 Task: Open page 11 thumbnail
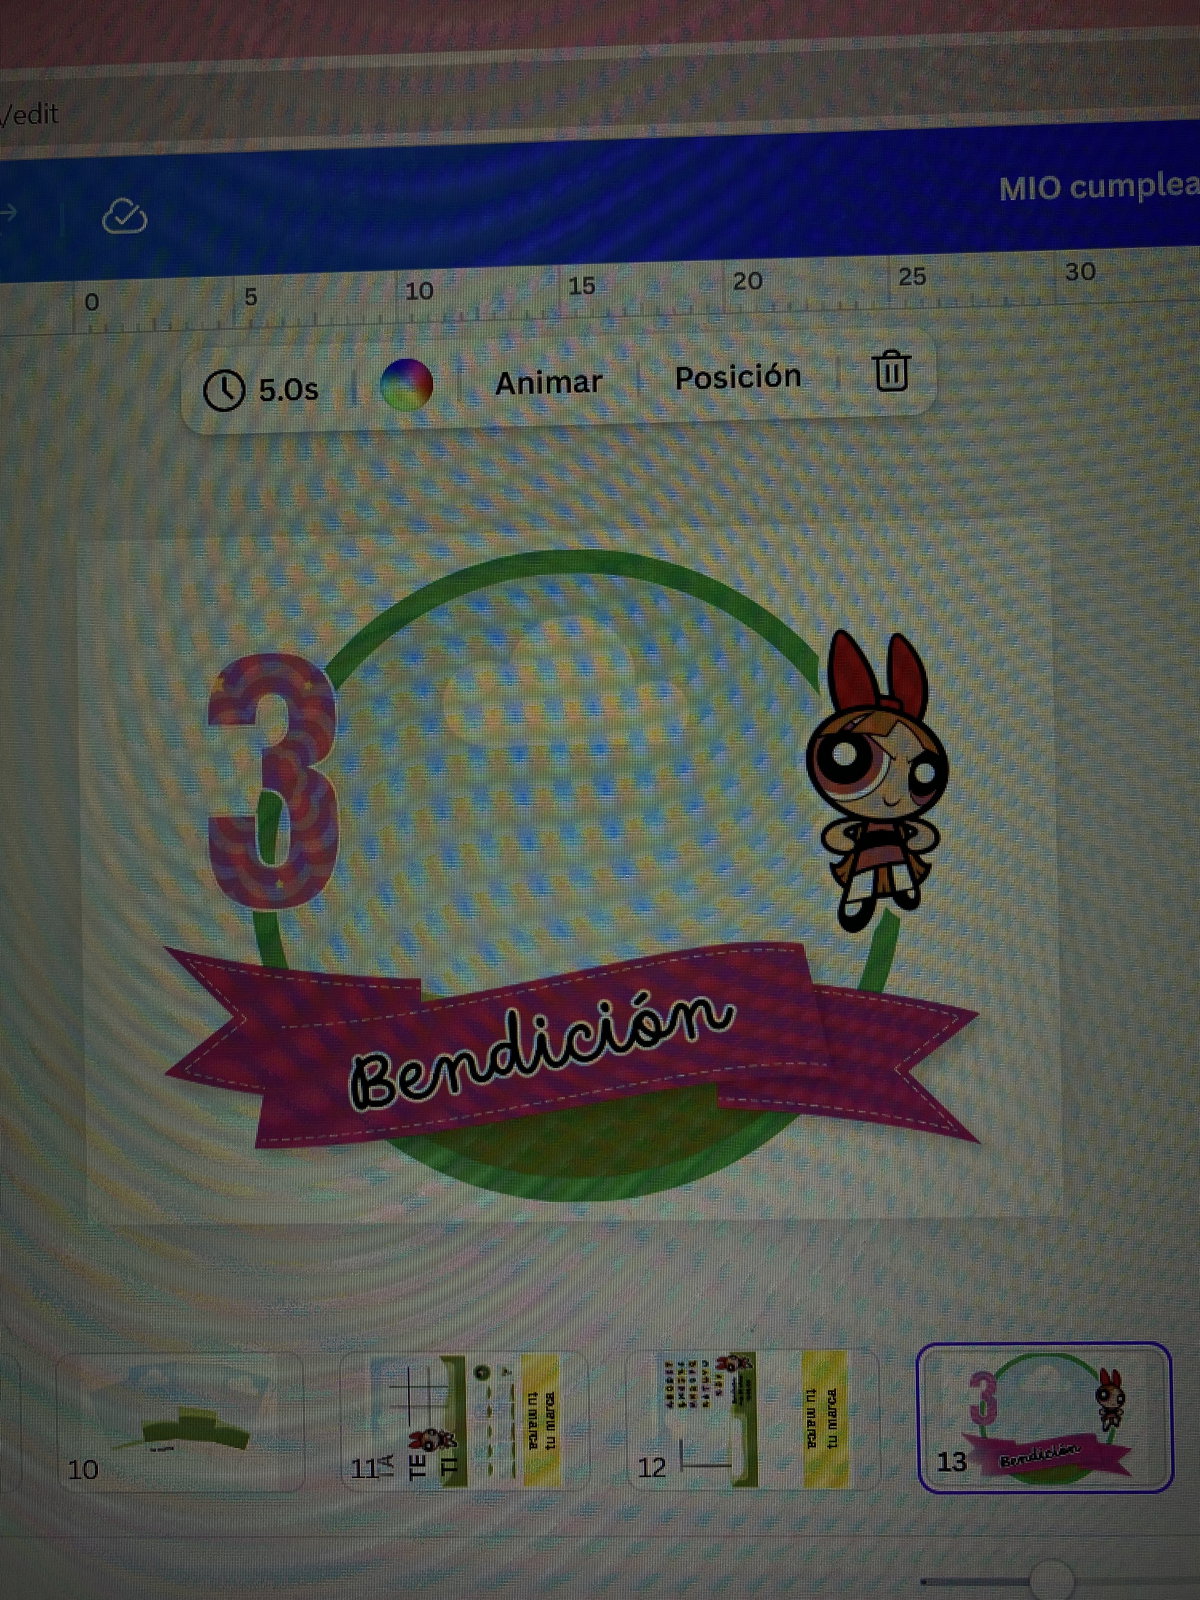(464, 1420)
